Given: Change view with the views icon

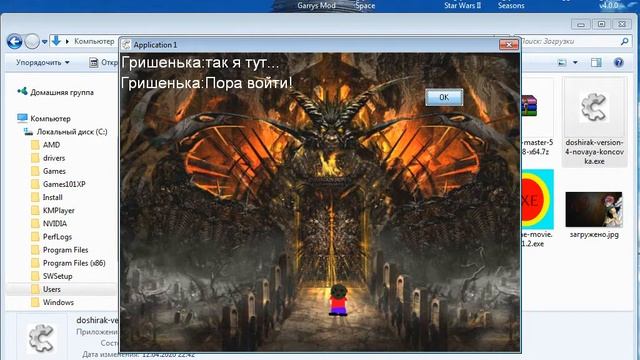Looking at the screenshot, I should click(x=562, y=62).
